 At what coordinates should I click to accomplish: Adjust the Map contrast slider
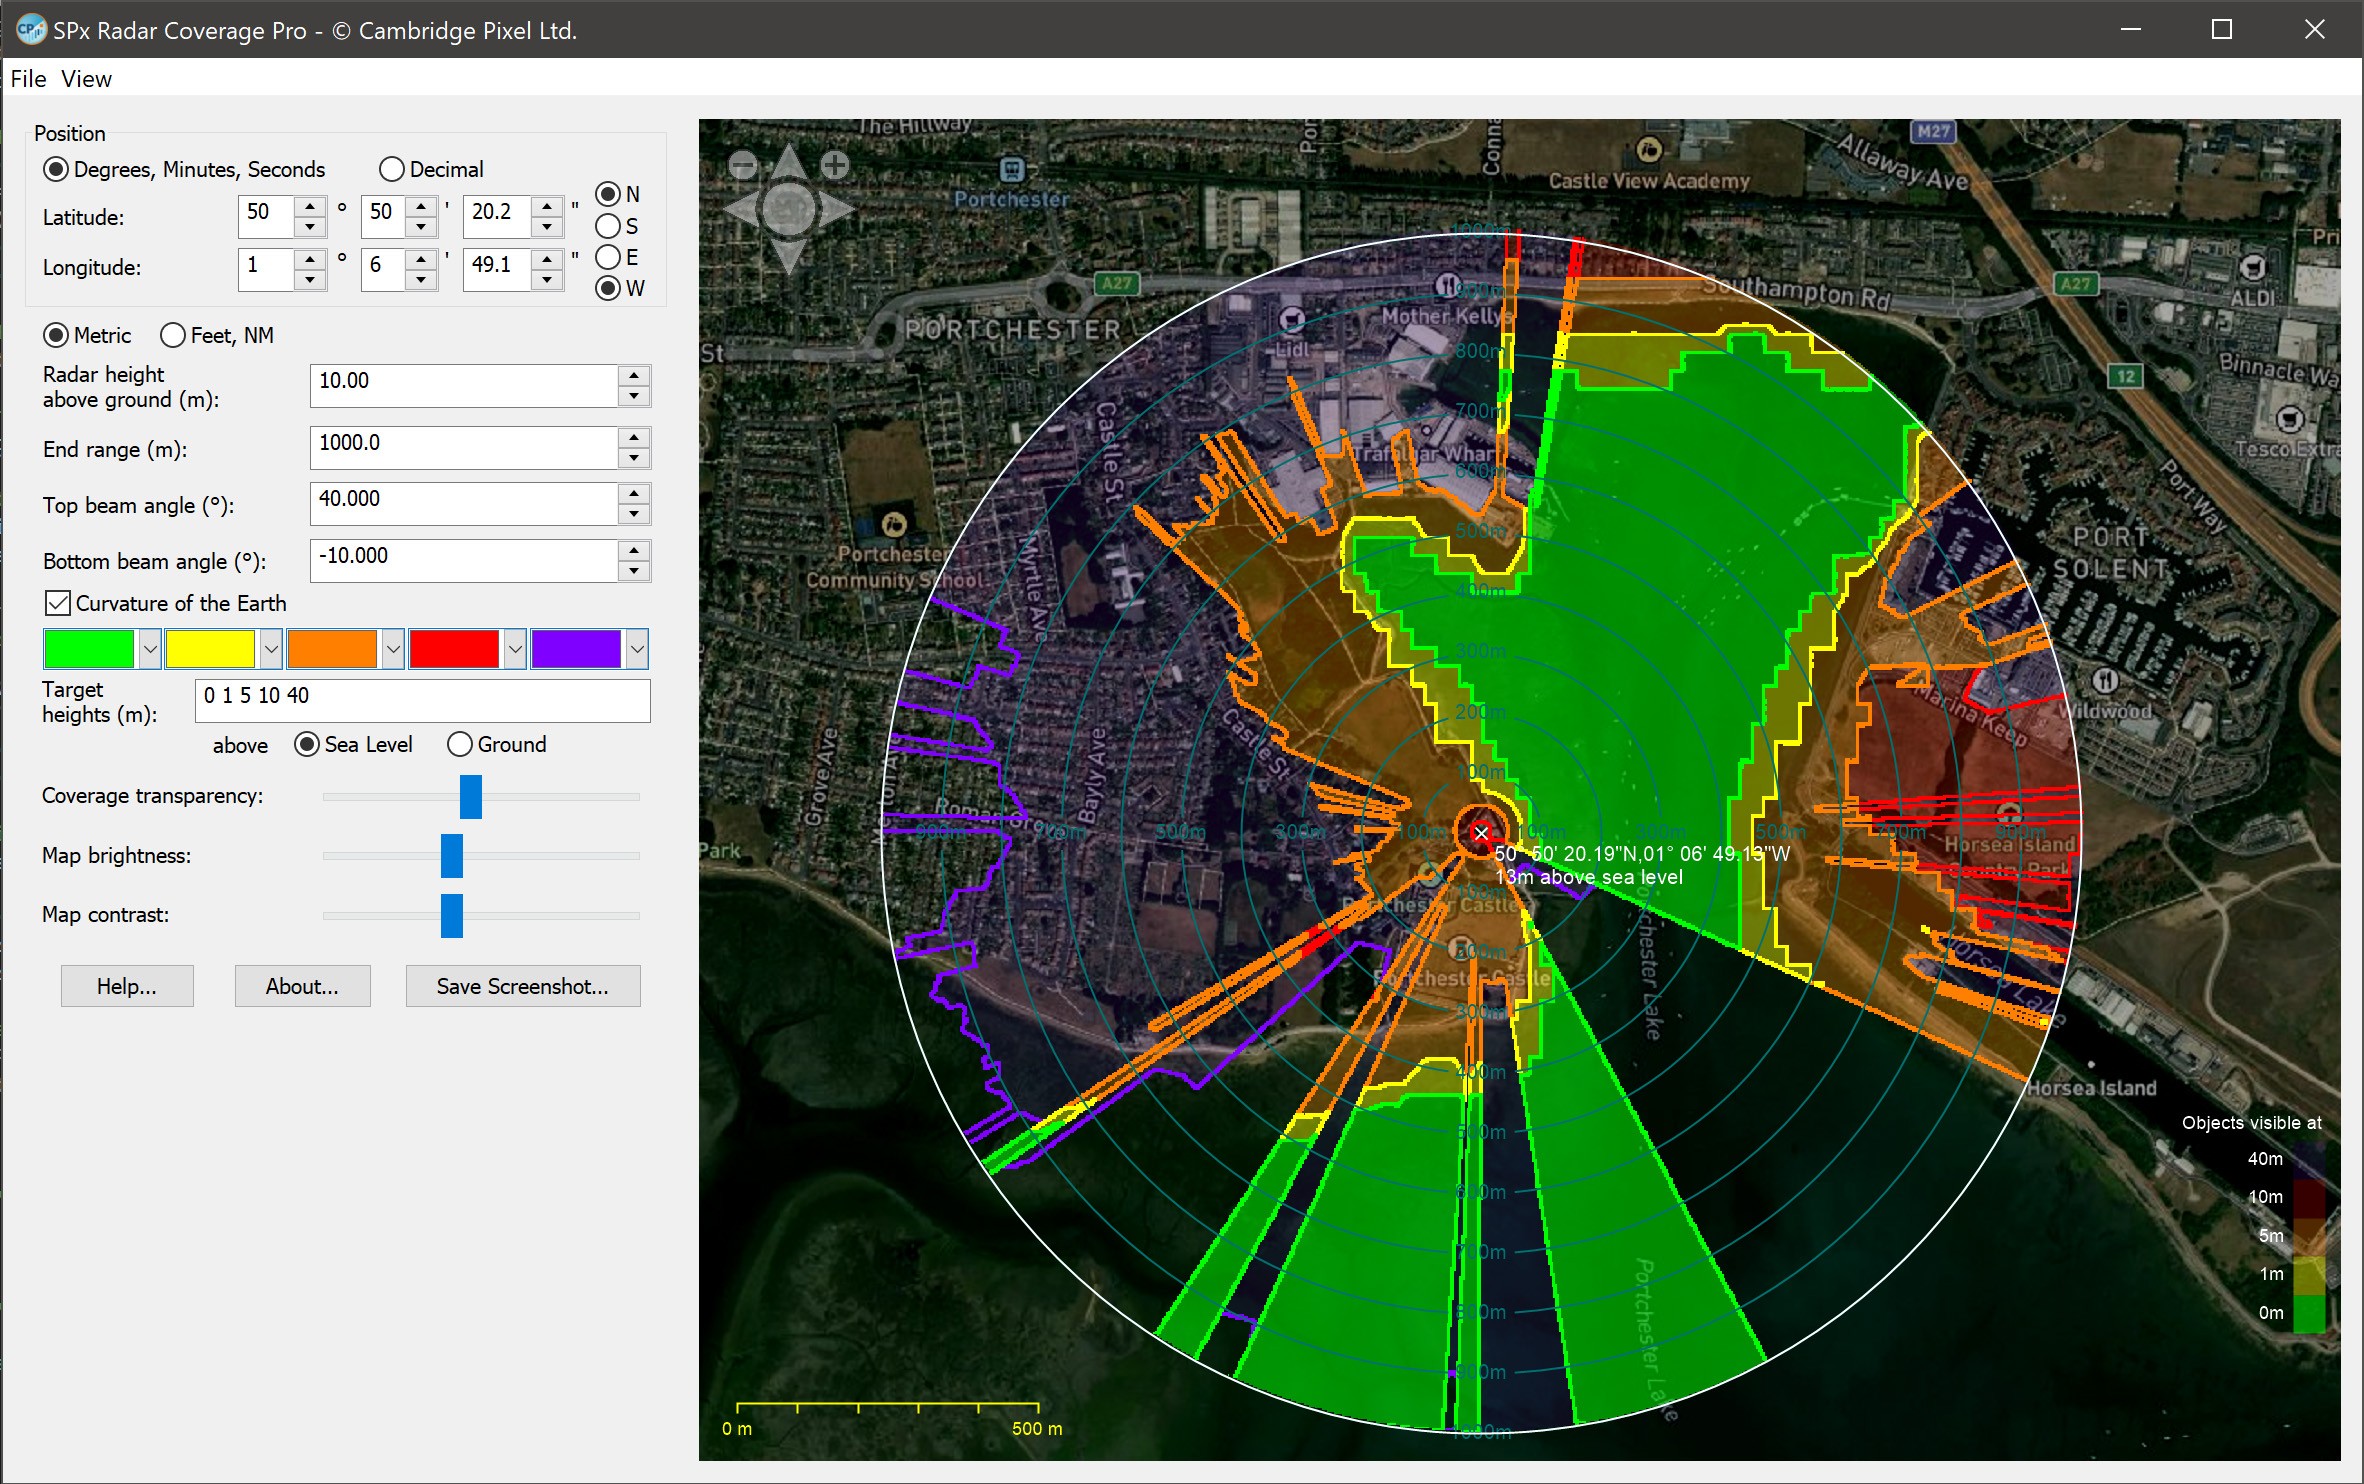(x=453, y=914)
